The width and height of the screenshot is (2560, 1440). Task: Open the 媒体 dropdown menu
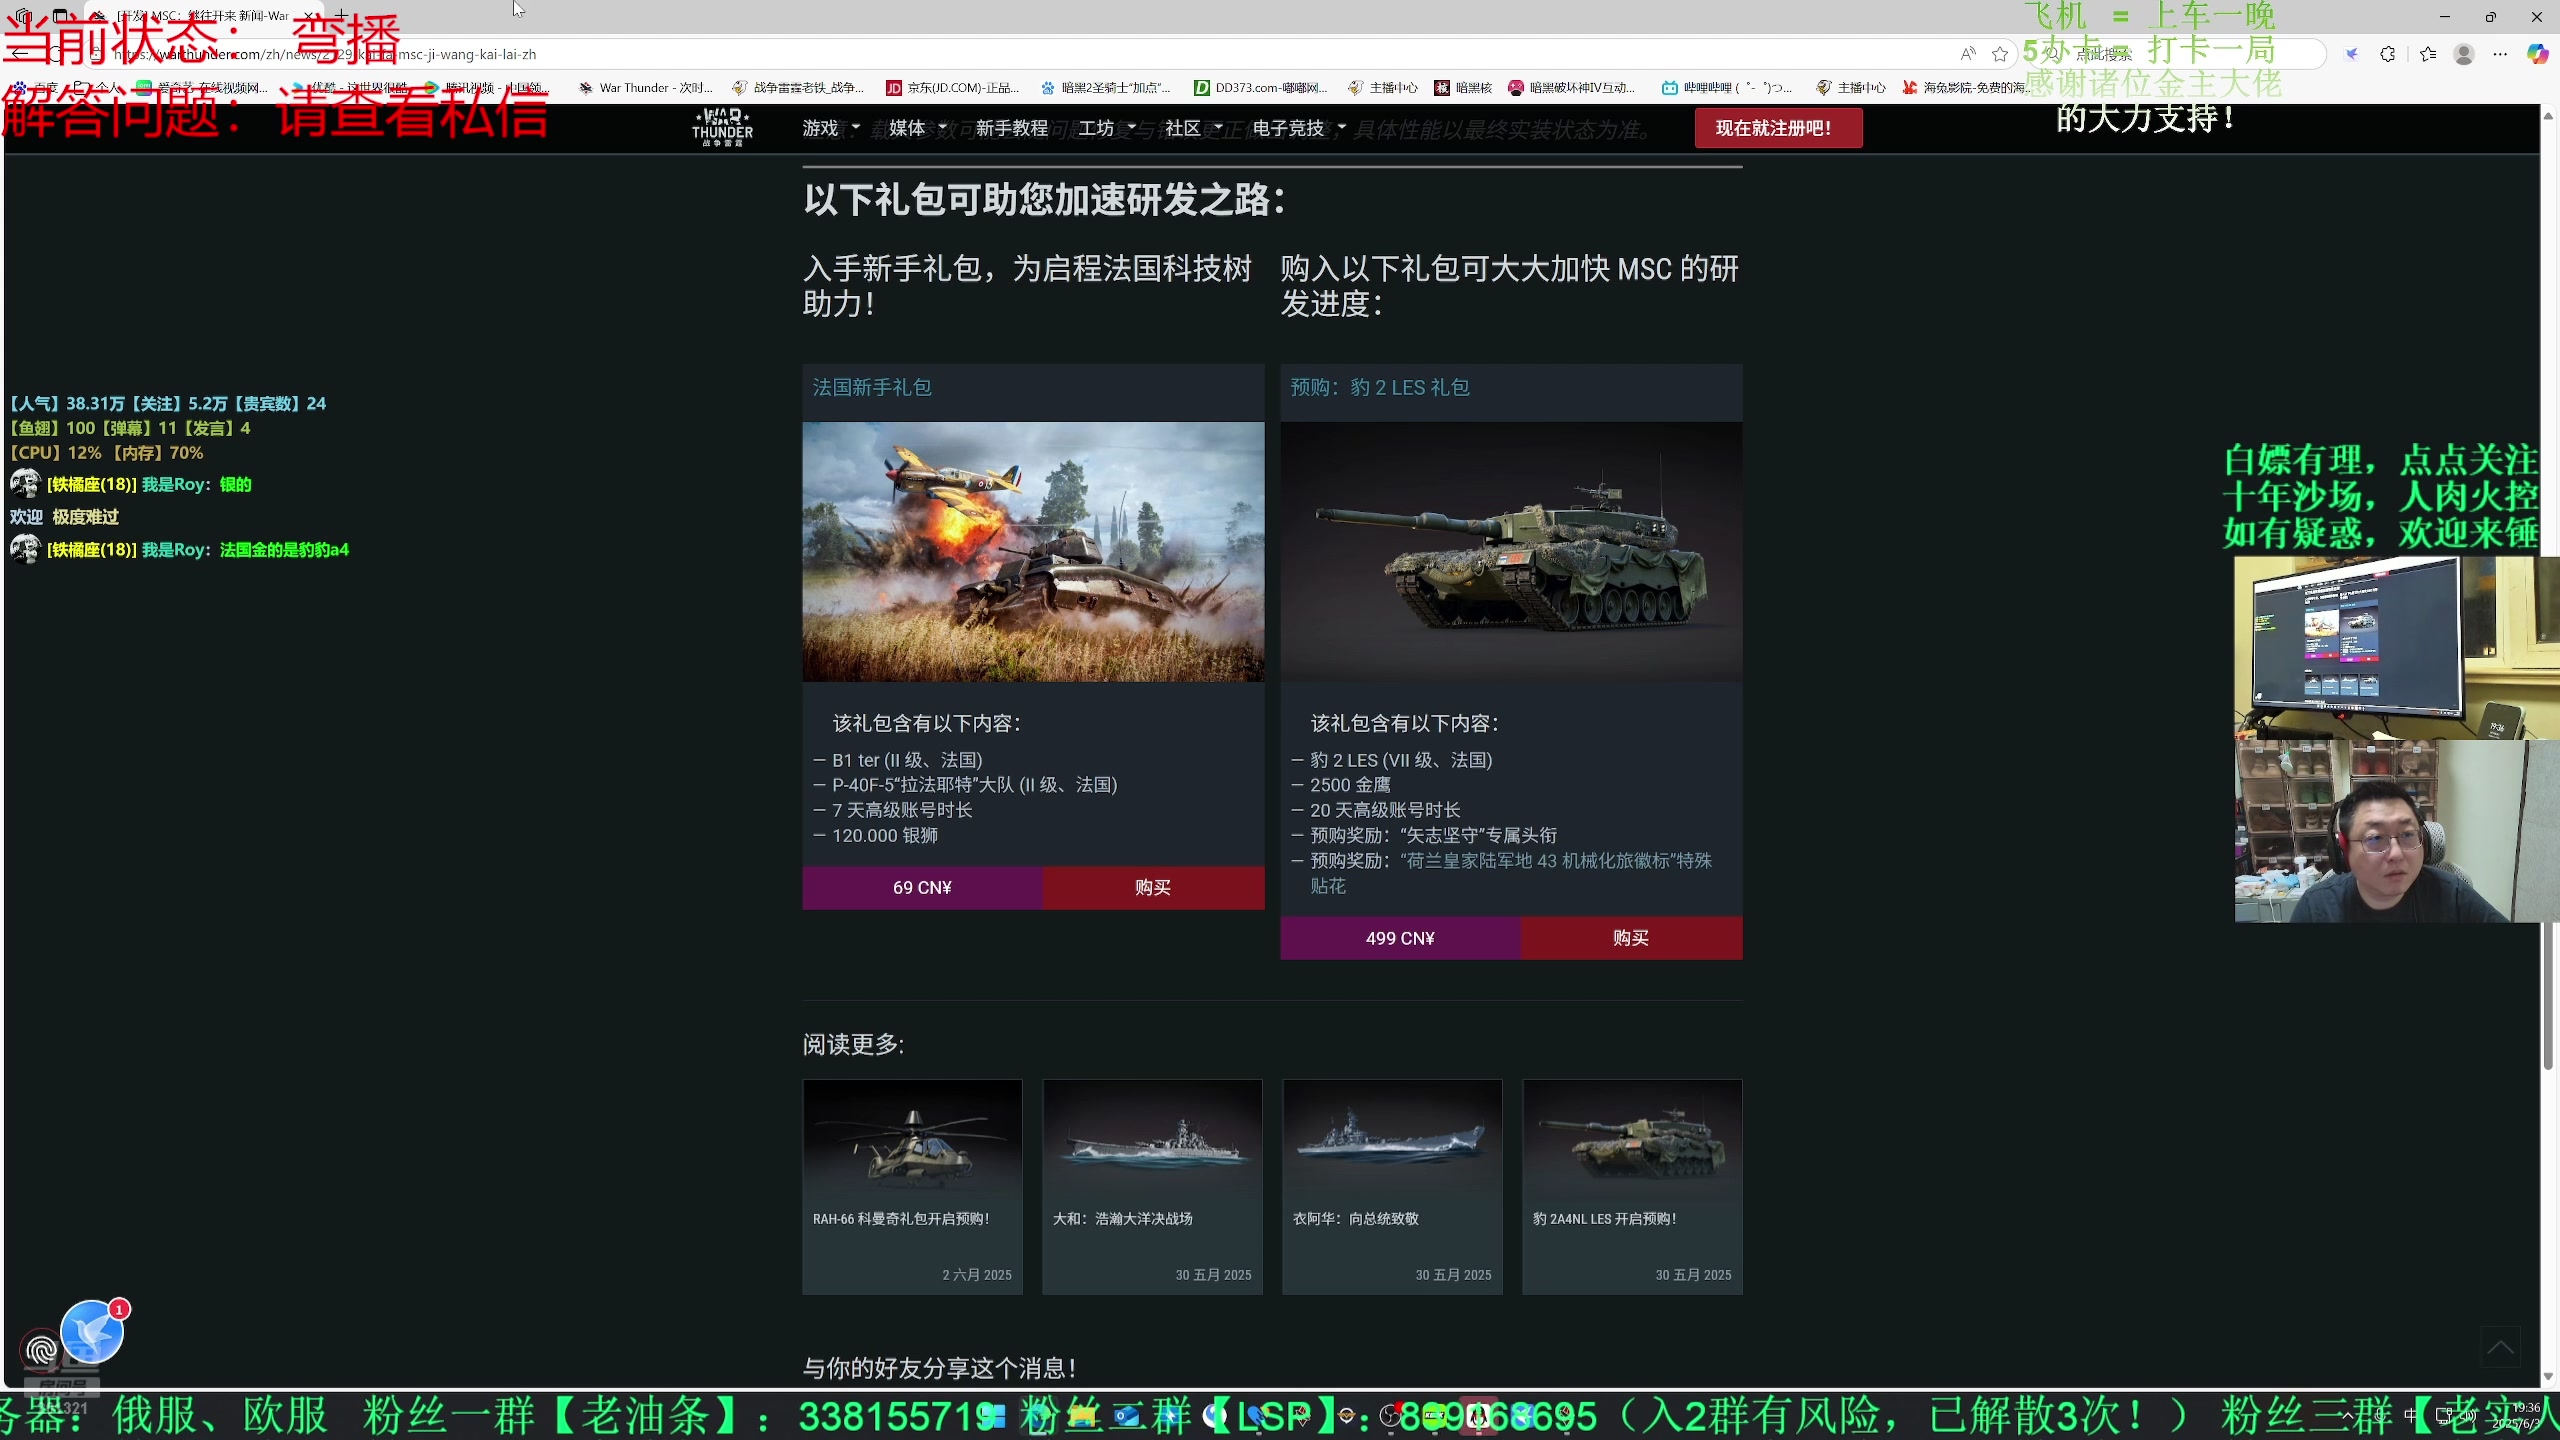pyautogui.click(x=916, y=128)
